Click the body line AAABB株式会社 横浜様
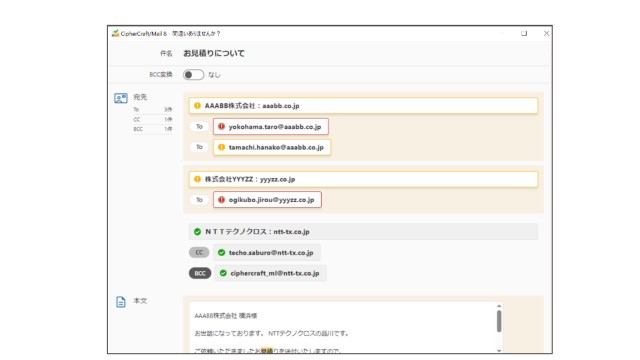The image size is (640, 360). click(x=226, y=316)
